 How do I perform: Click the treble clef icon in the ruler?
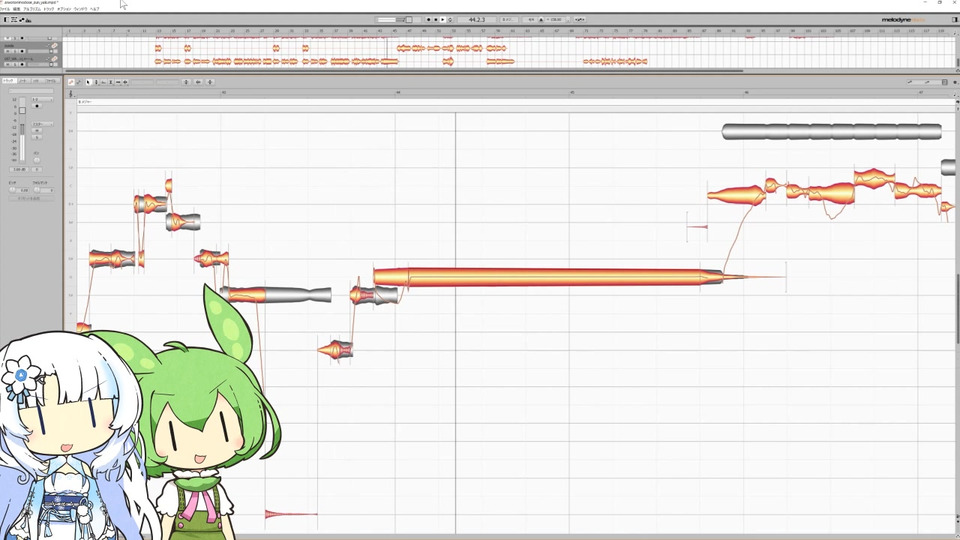pyautogui.click(x=71, y=94)
